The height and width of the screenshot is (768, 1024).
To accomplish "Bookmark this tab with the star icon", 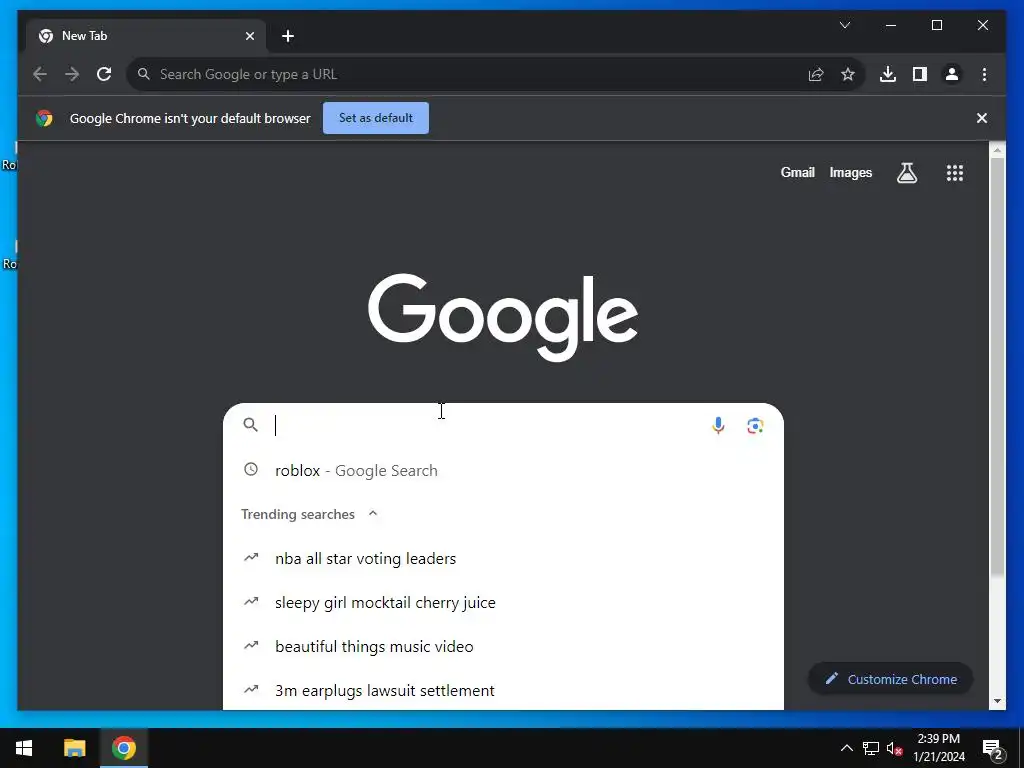I will pyautogui.click(x=848, y=74).
